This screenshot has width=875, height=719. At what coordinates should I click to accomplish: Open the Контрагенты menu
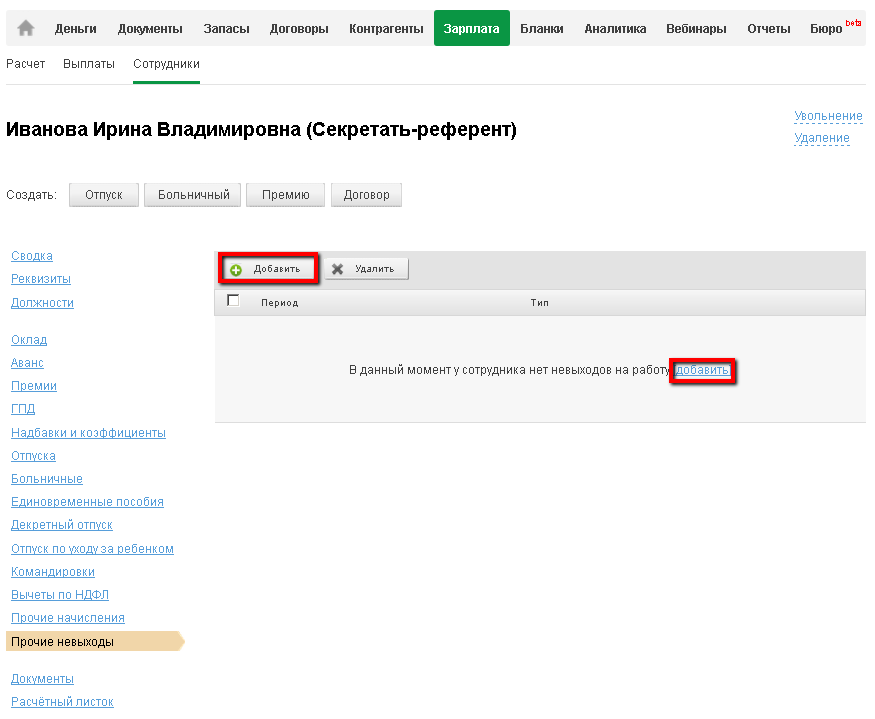pos(386,28)
